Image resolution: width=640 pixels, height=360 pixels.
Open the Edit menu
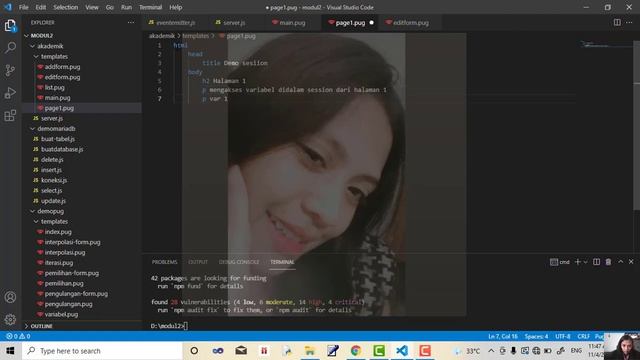[x=41, y=7]
